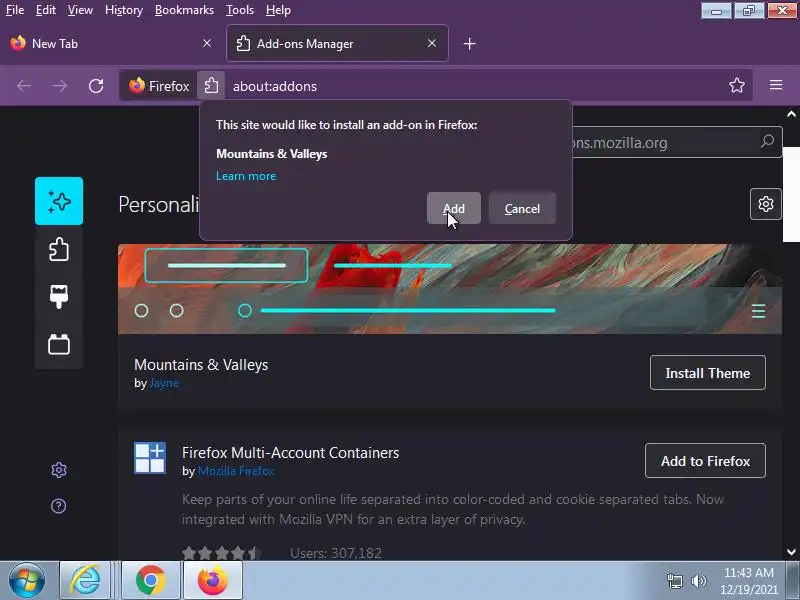The width and height of the screenshot is (800, 600).
Task: Open the File menu
Action: click(x=15, y=10)
